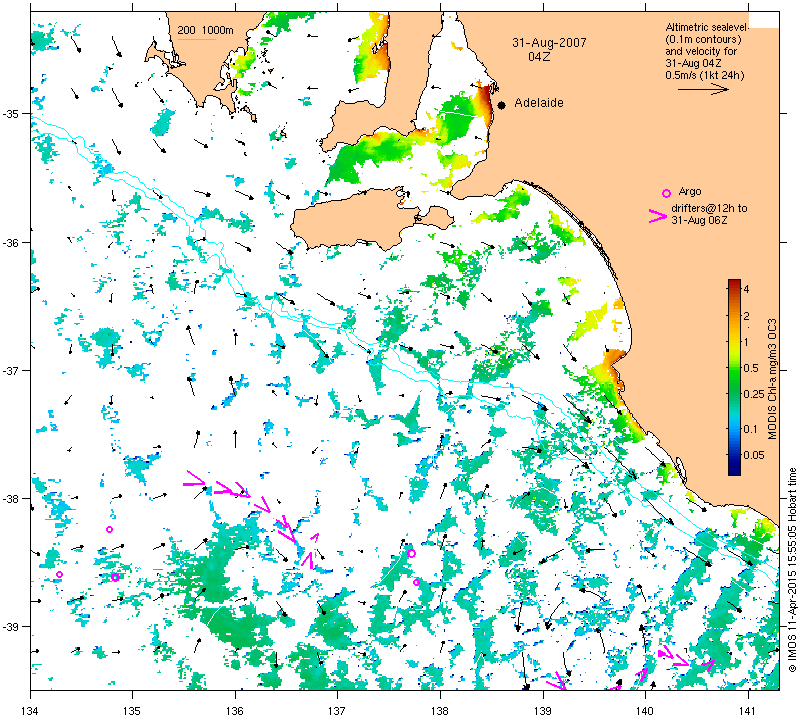Click the black Adelaide city marker dot
This screenshot has height=720, width=800.
[x=502, y=105]
